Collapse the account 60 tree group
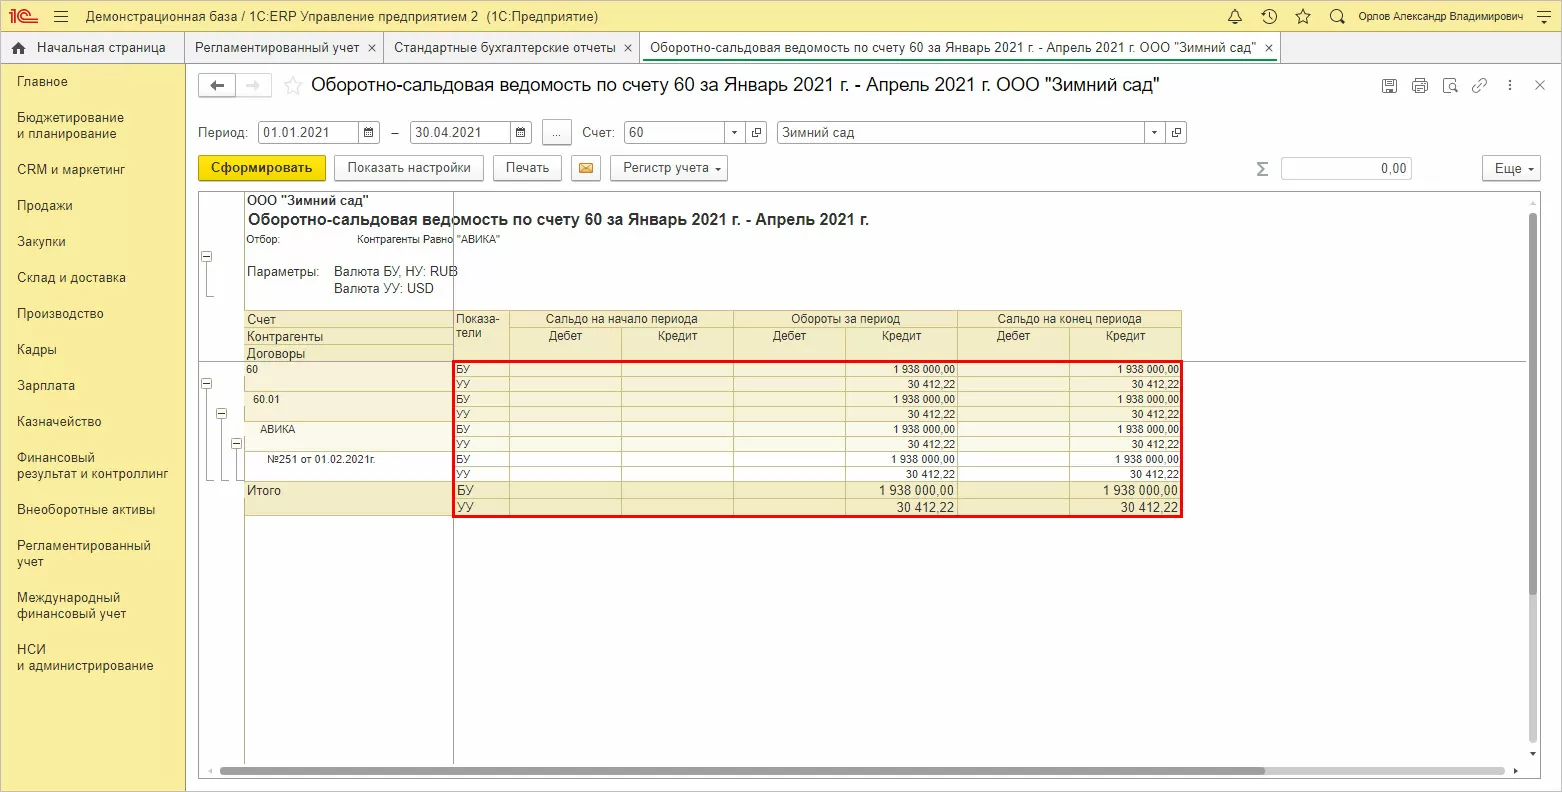The width and height of the screenshot is (1562, 792). coord(207,383)
